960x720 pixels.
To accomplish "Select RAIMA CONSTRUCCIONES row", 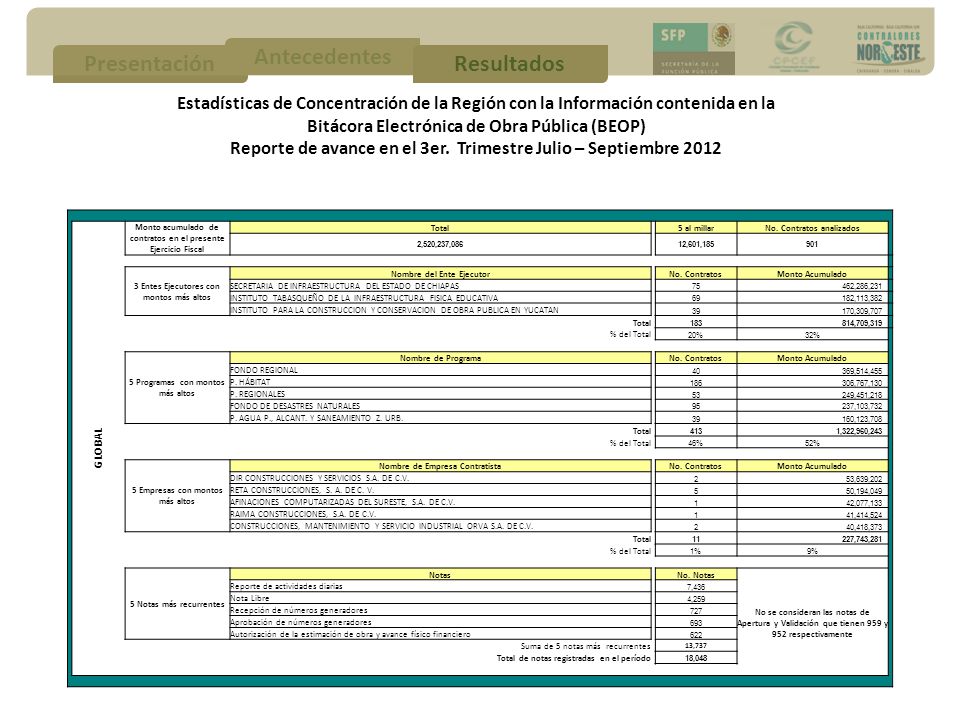I will pyautogui.click(x=440, y=514).
